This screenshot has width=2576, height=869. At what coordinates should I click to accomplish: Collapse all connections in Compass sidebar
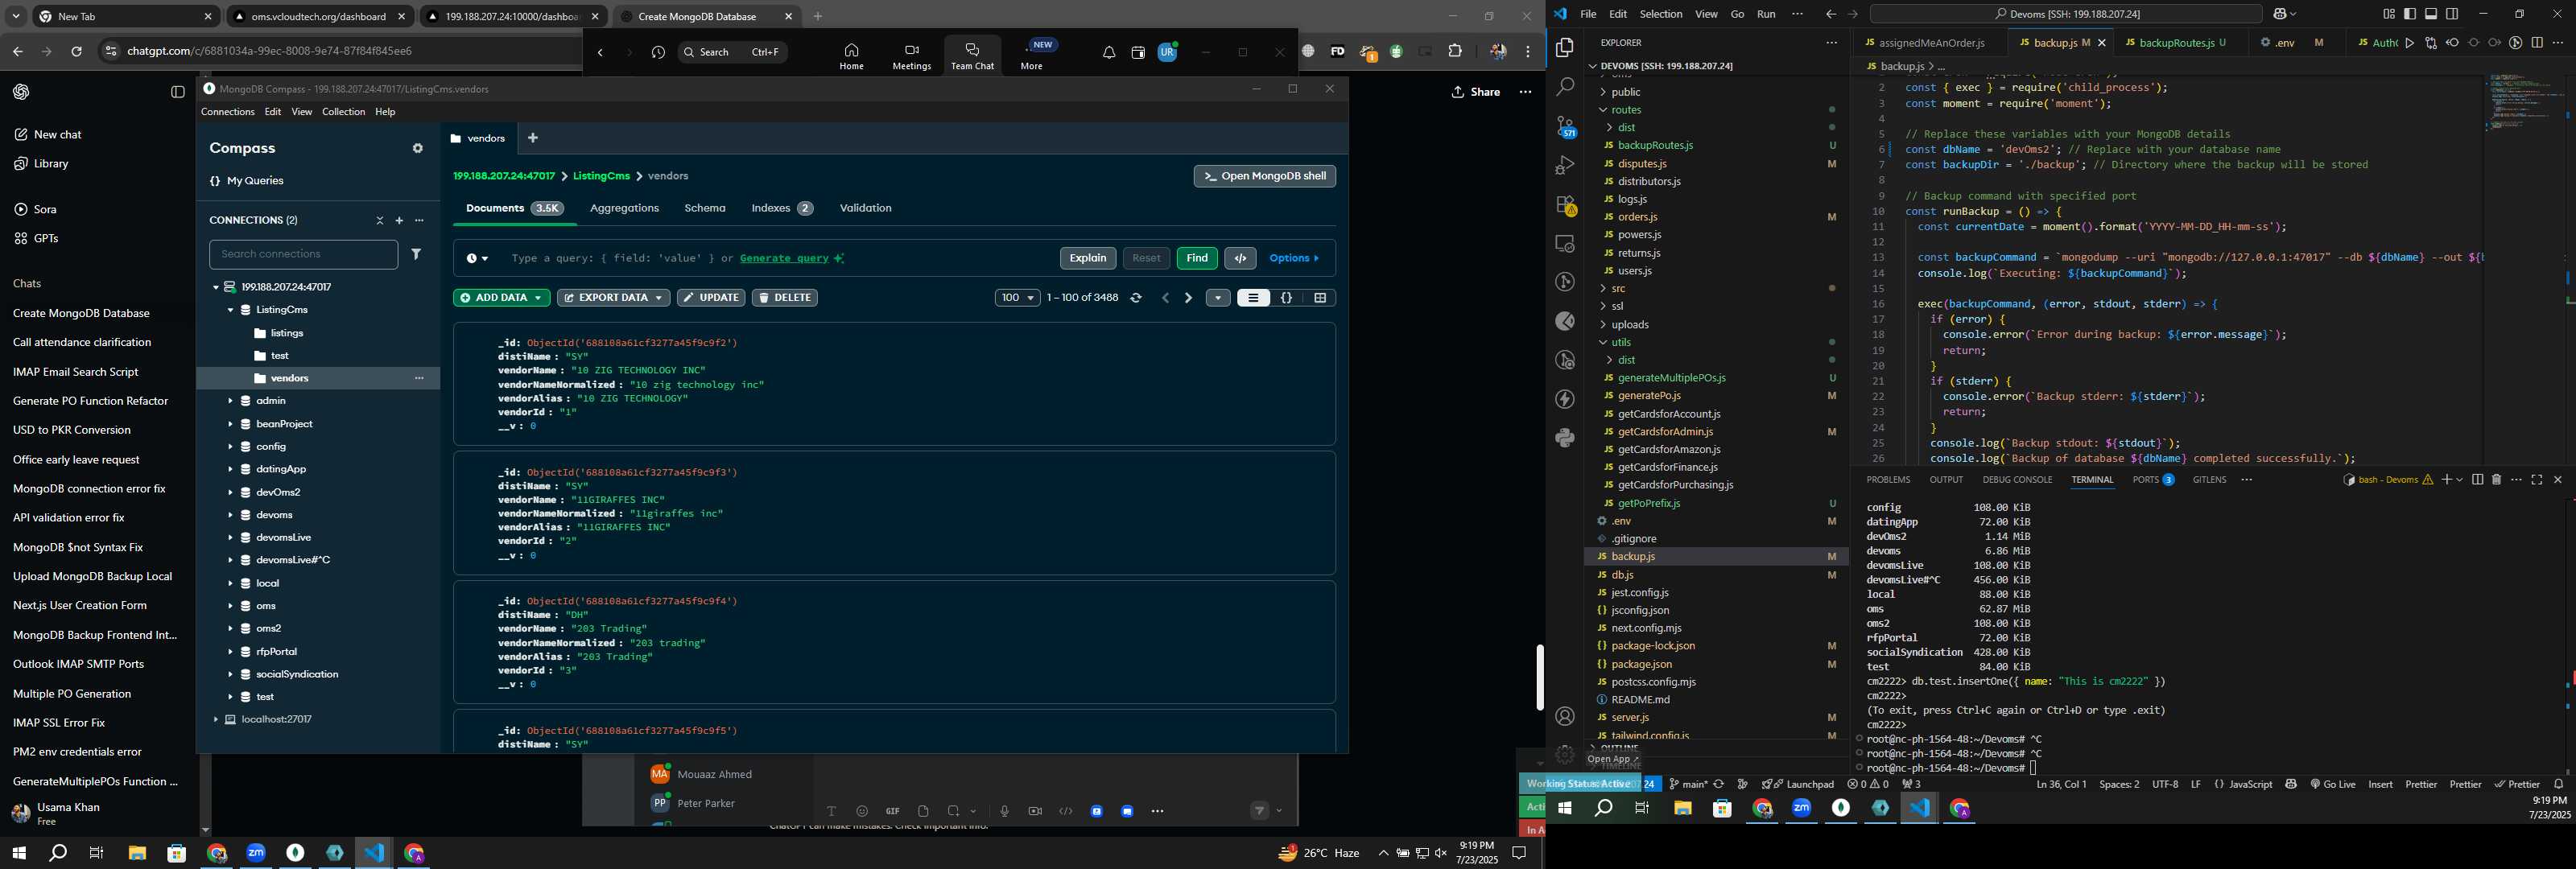379,220
